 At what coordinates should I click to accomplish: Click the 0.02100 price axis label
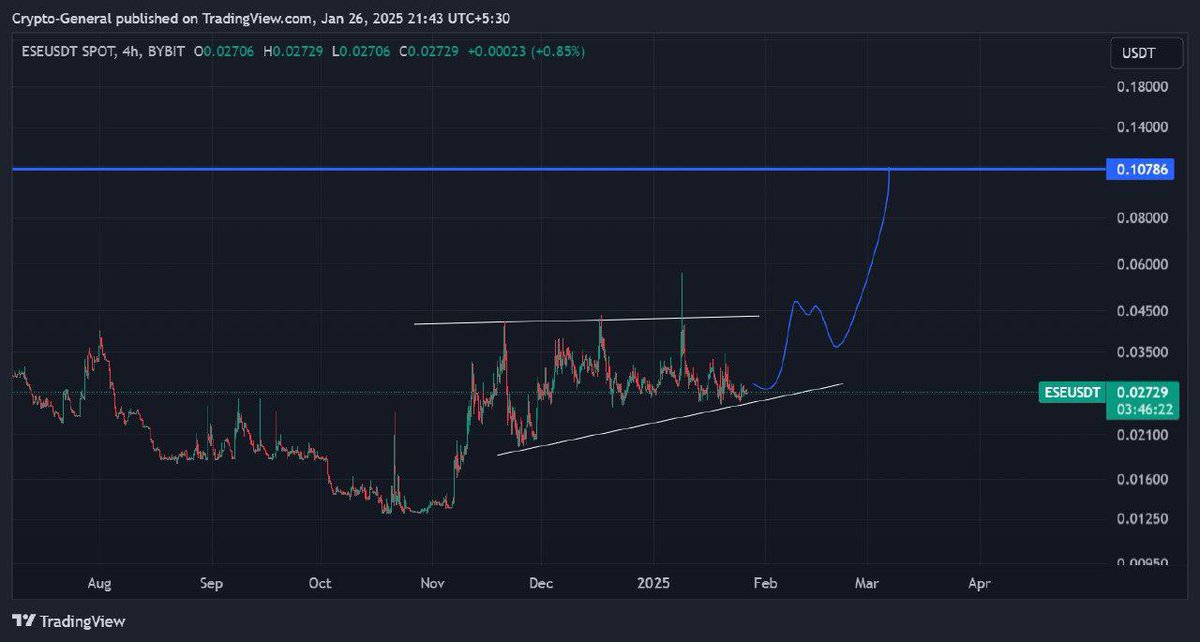(1142, 435)
